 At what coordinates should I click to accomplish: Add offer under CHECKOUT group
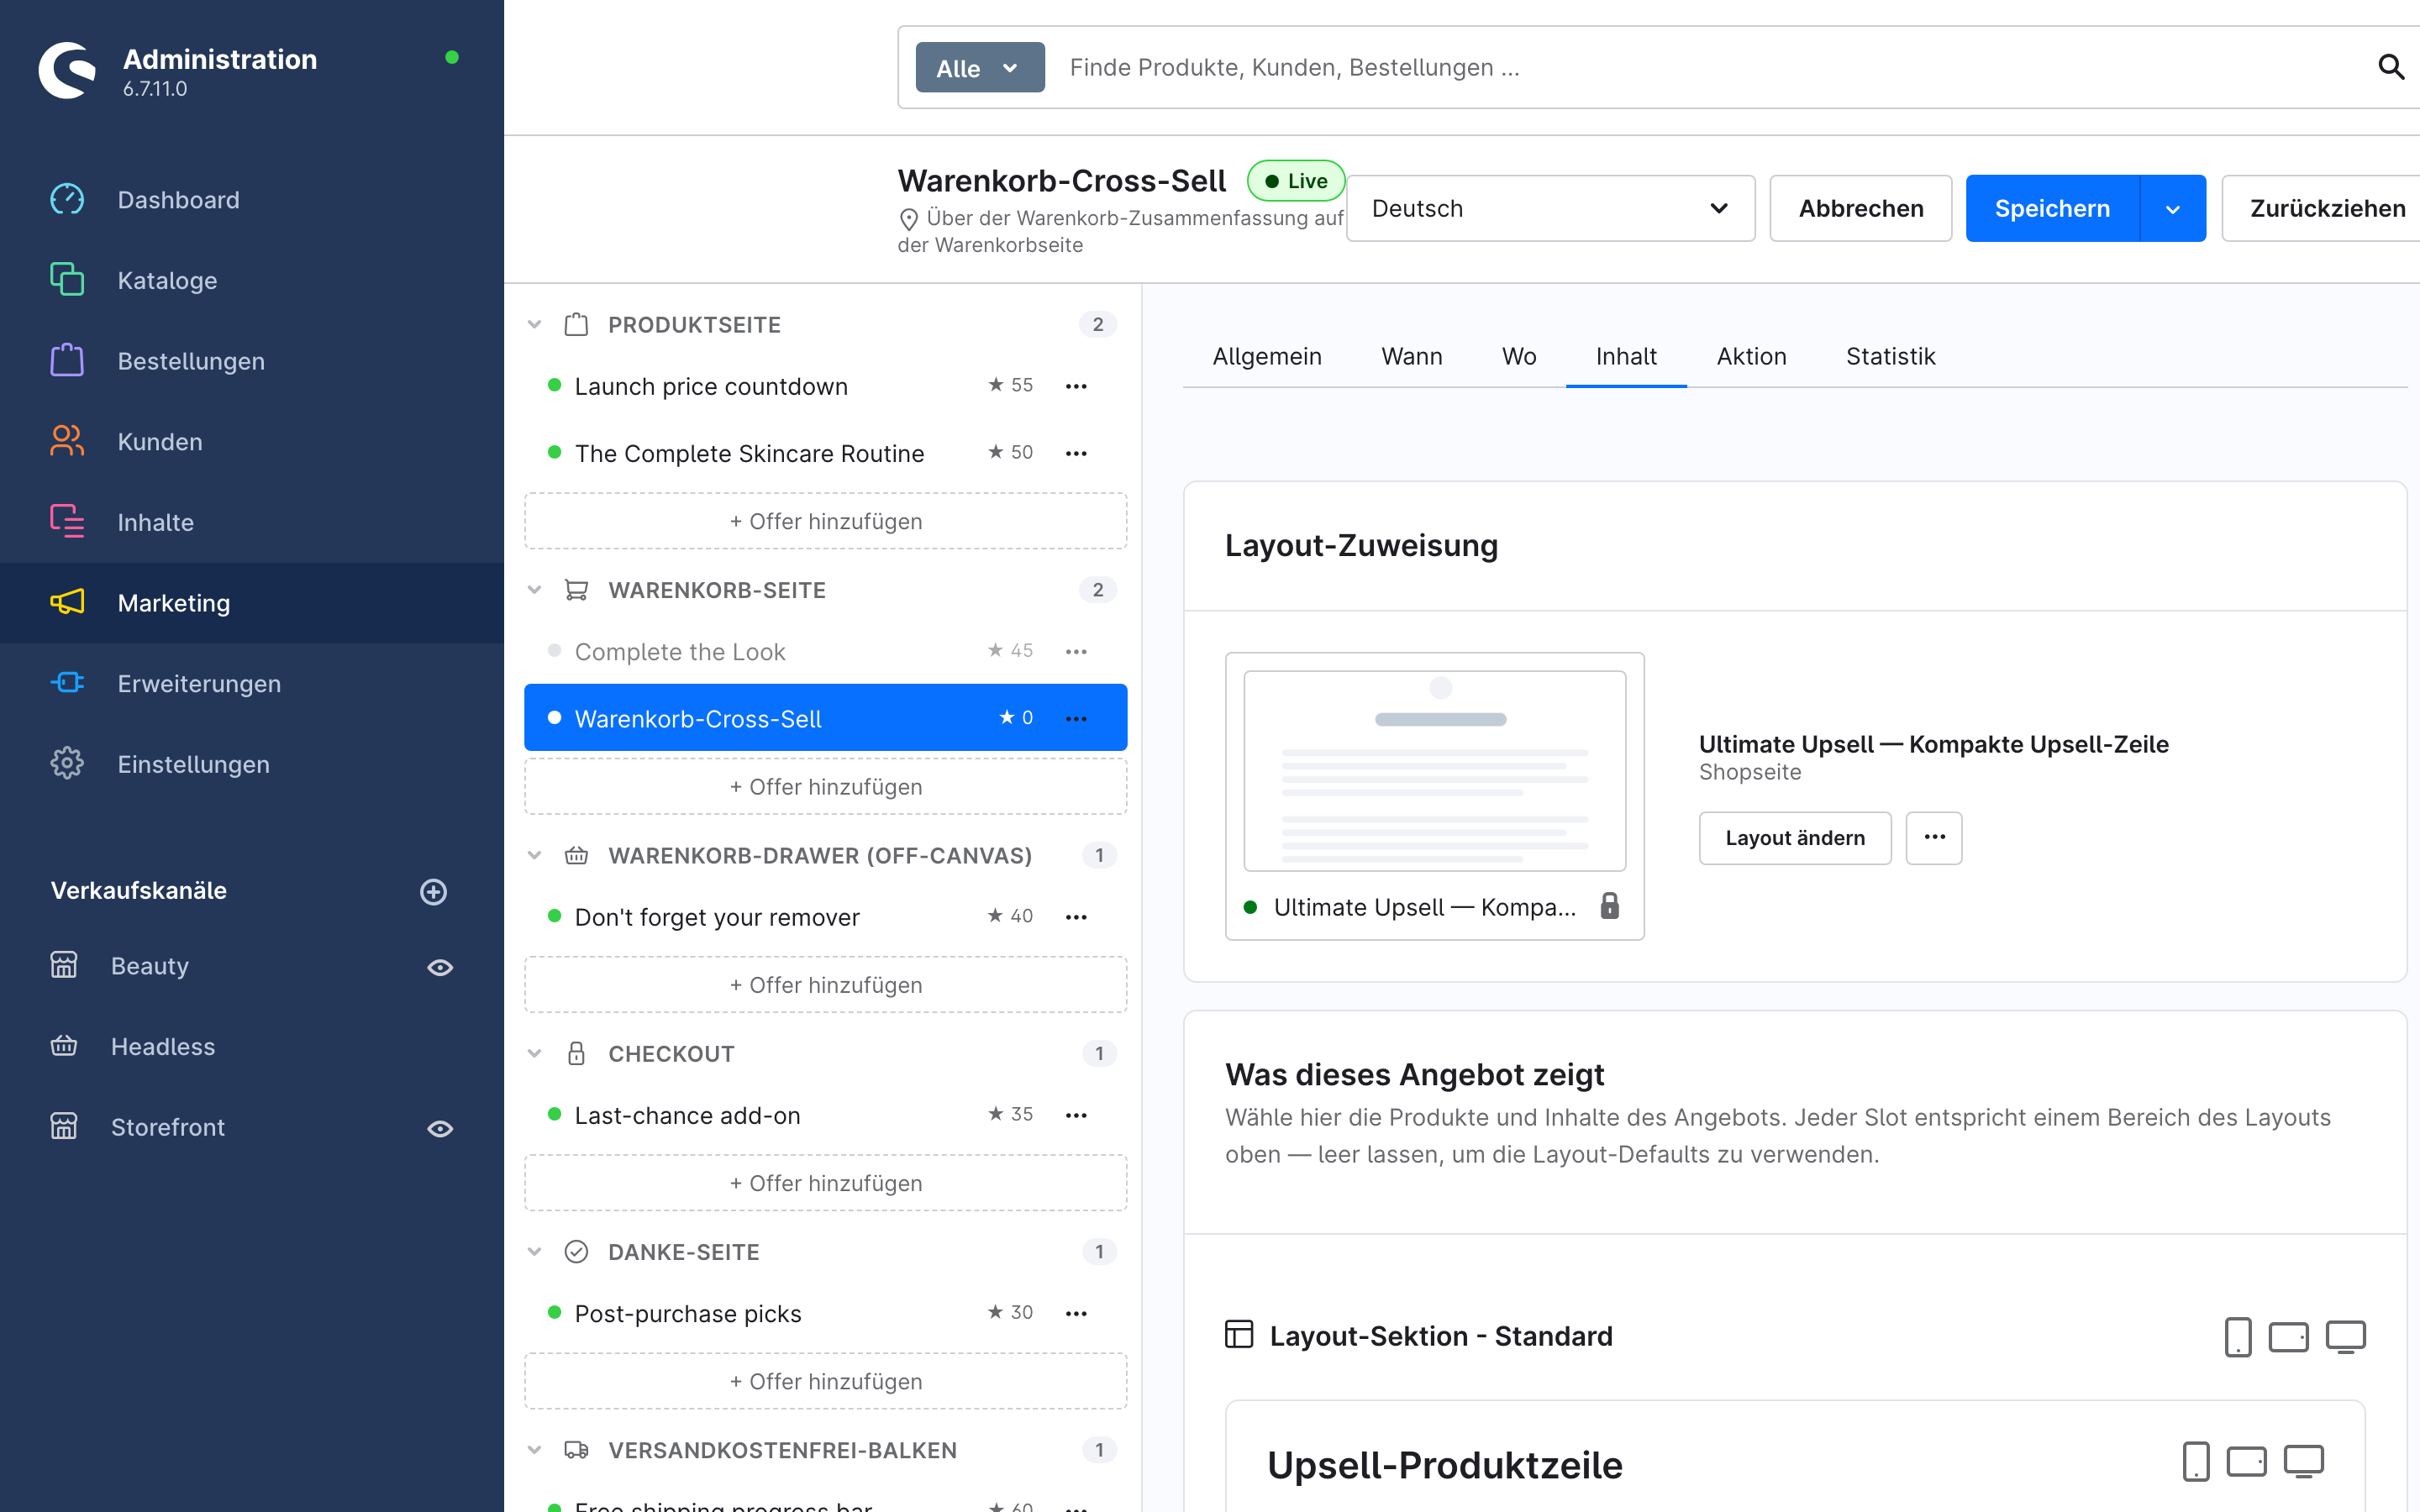825,1183
